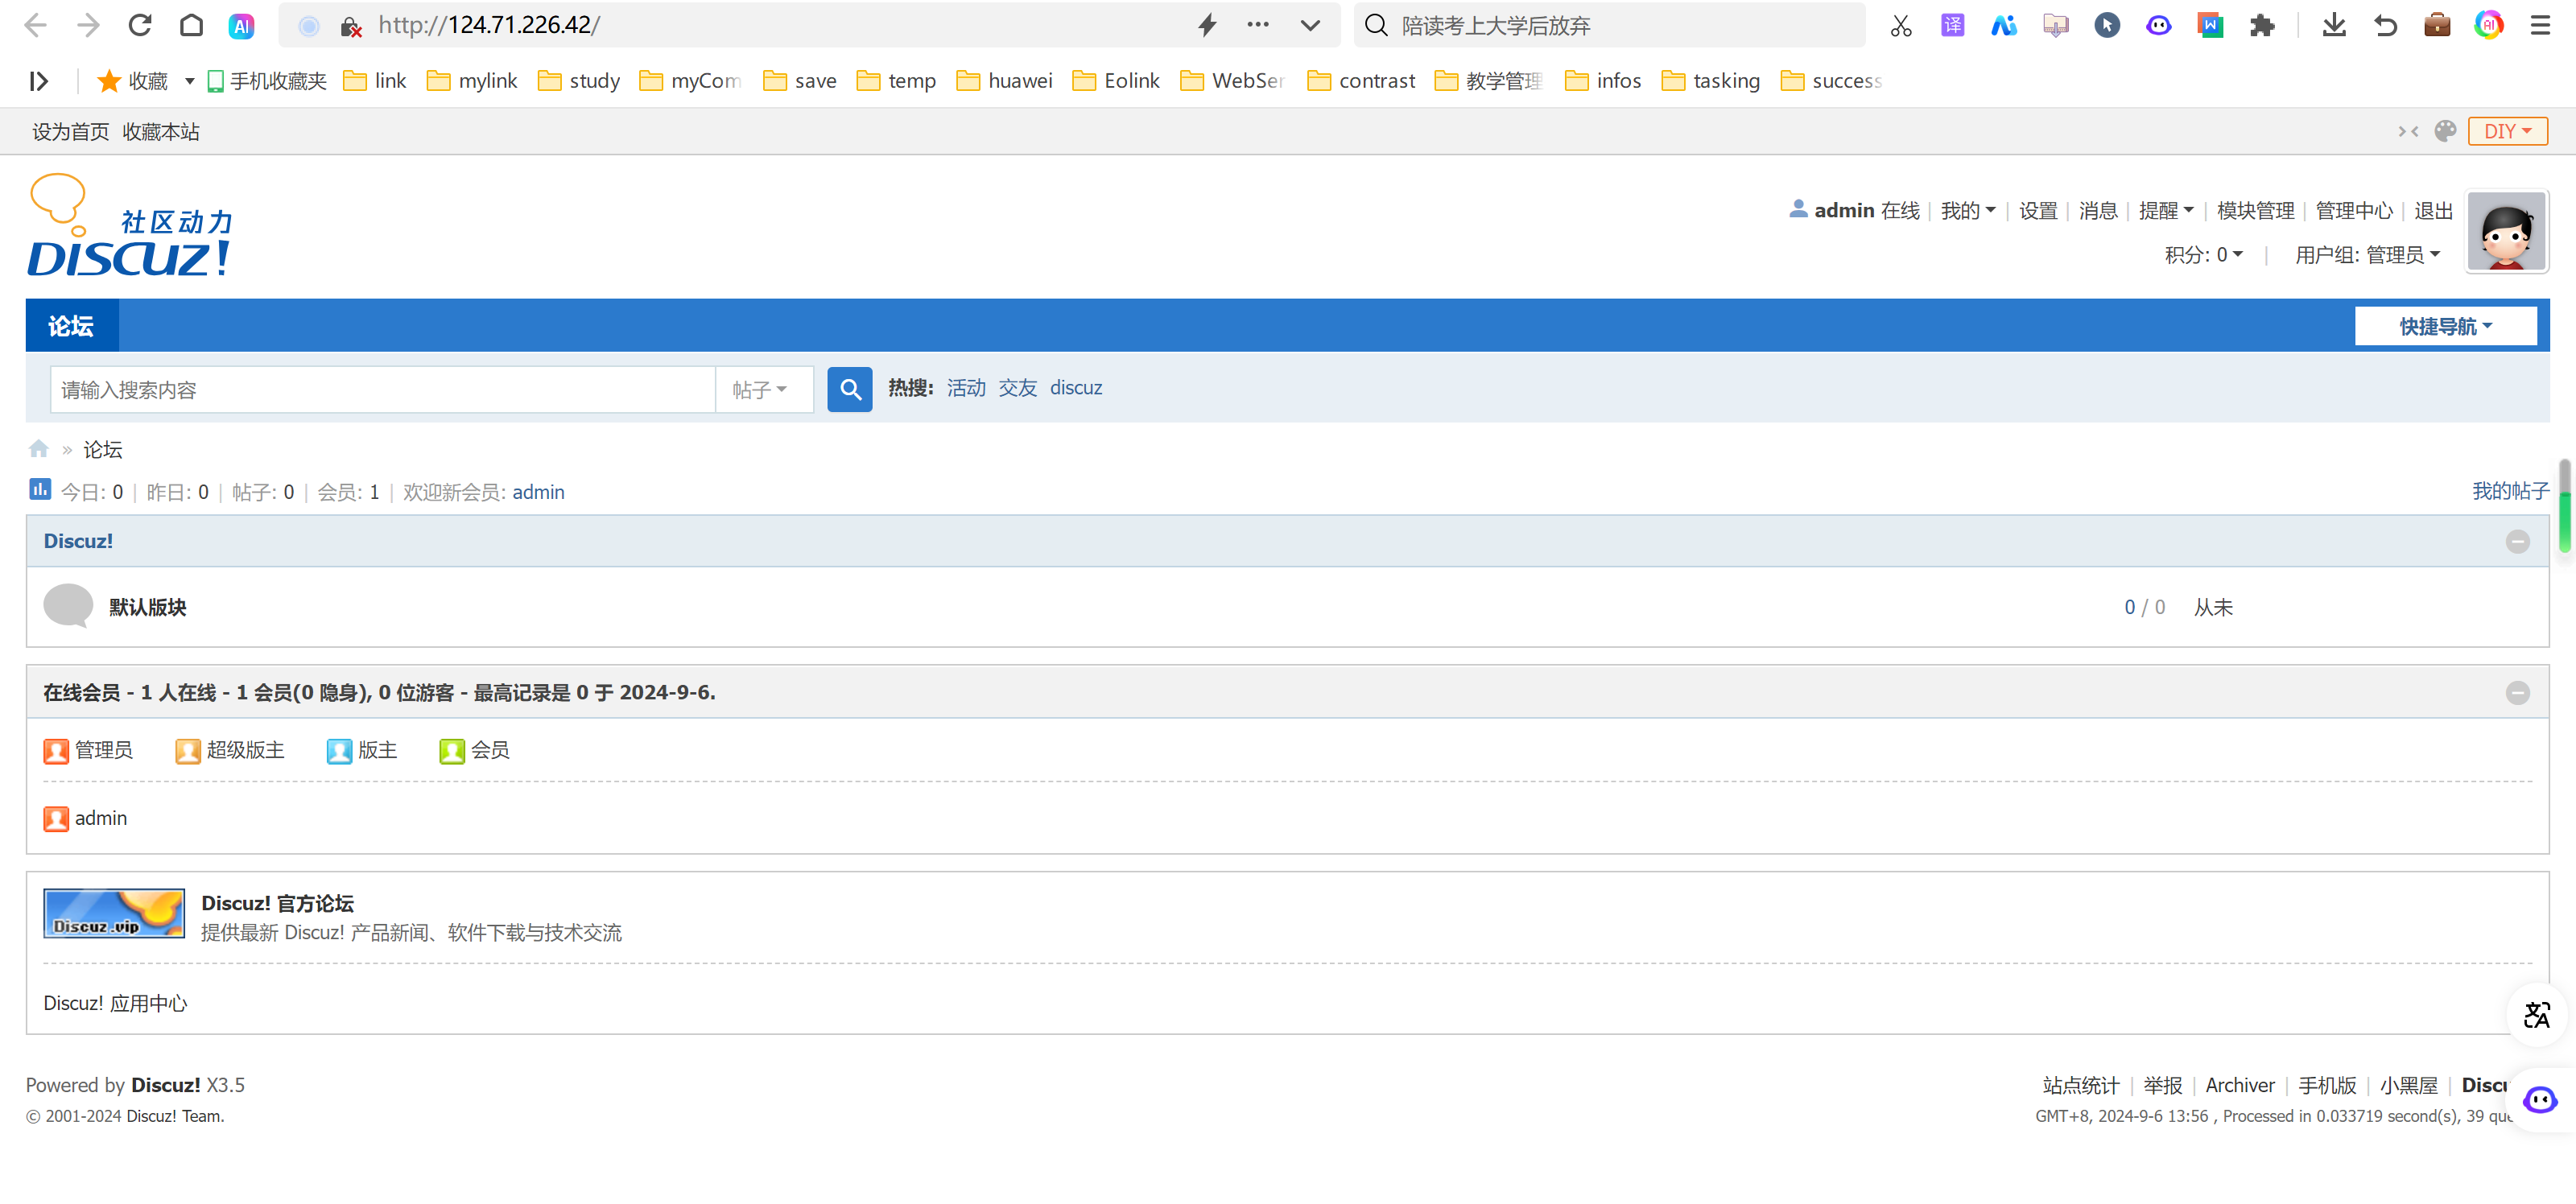Open 模块管理 in user menu
2576x1204 pixels.
pos(2255,210)
